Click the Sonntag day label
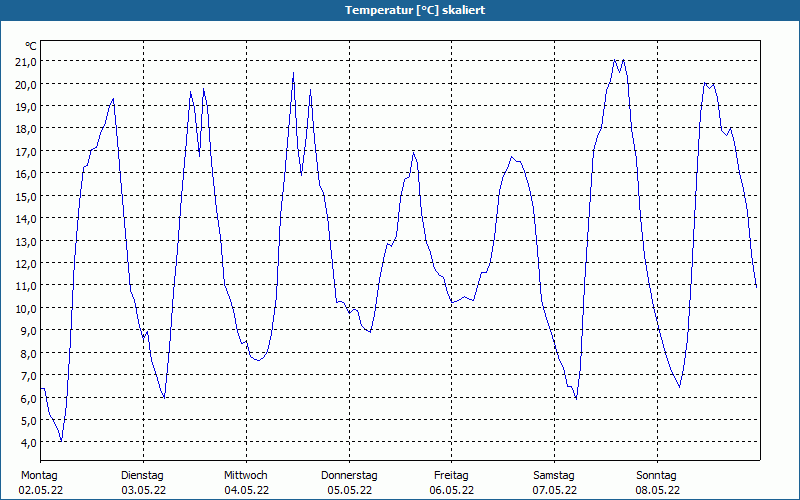The image size is (800, 500). pyautogui.click(x=657, y=476)
